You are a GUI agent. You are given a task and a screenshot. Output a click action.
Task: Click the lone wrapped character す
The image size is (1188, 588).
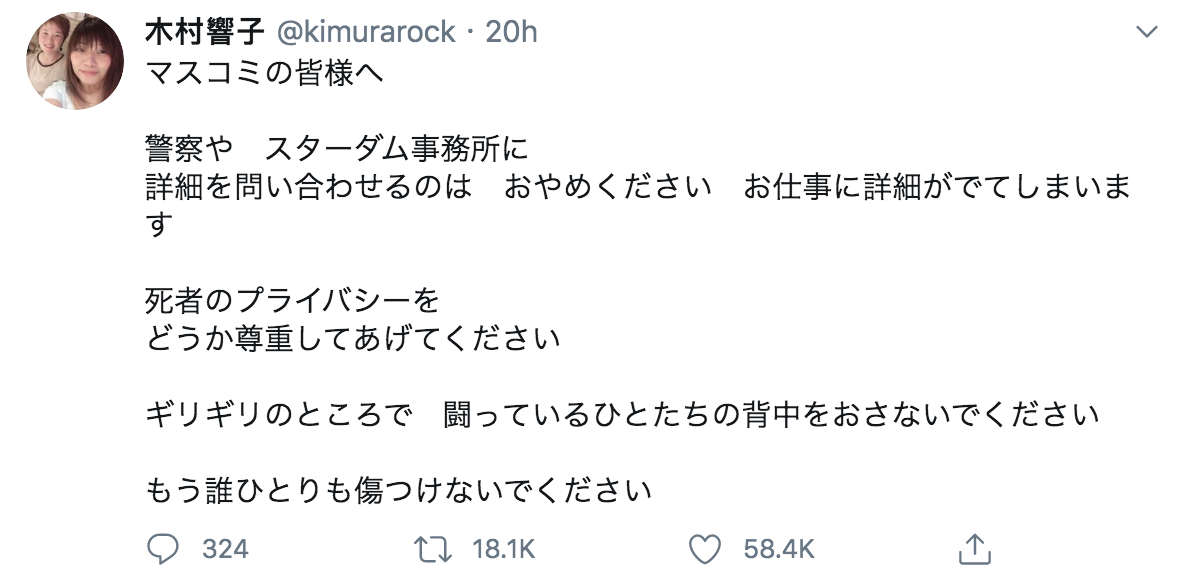[159, 226]
